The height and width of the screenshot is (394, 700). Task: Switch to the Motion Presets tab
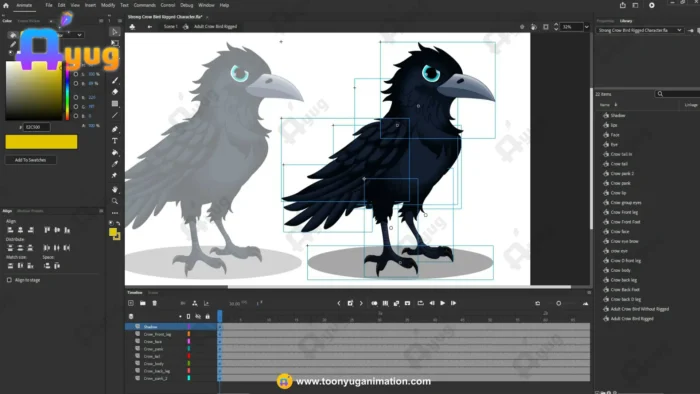30,211
